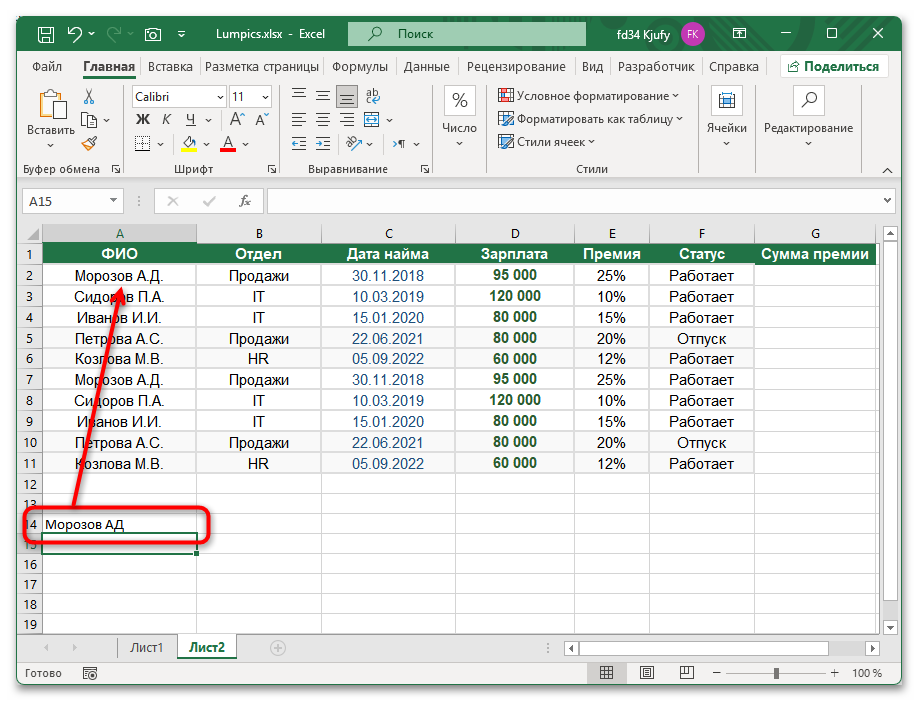
Task: Click the camera icon in Quick Access toolbar
Action: (152, 33)
